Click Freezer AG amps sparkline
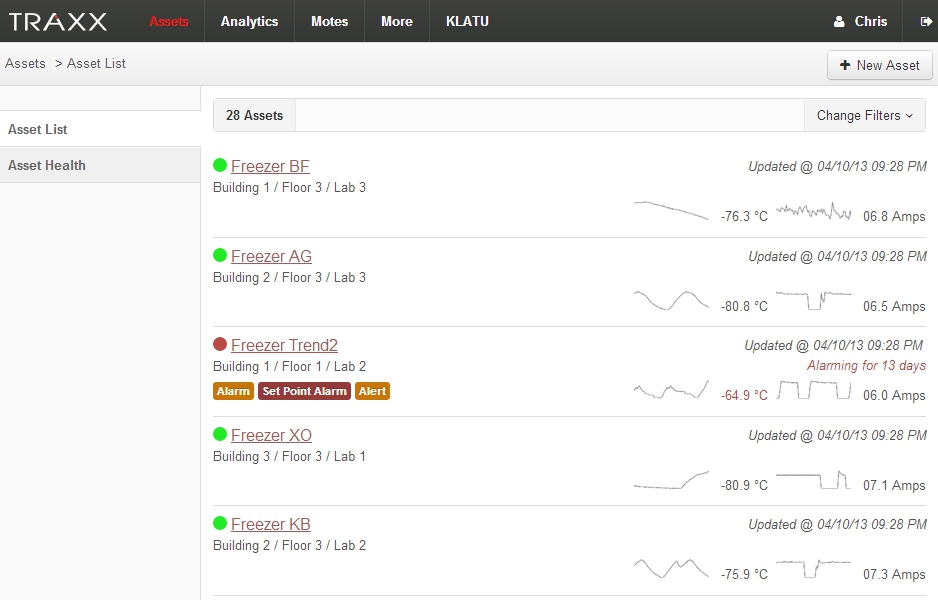This screenshot has width=938, height=600. pyautogui.click(x=814, y=300)
